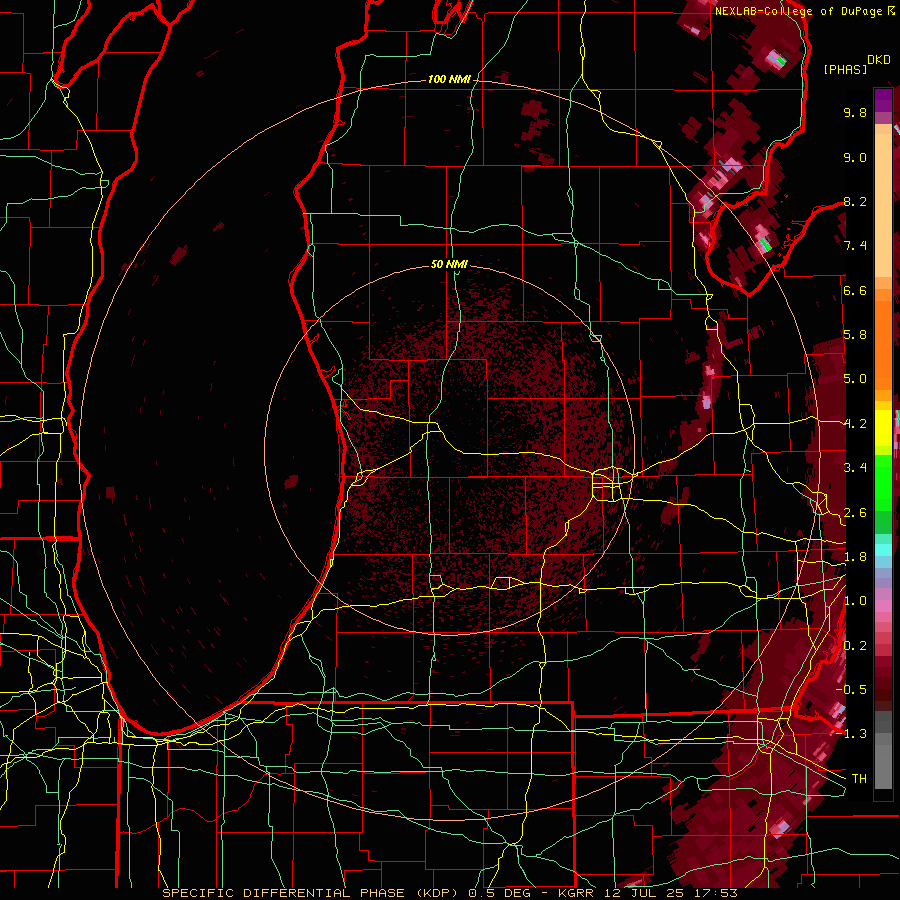Click the 0.2 scale value

(x=855, y=646)
